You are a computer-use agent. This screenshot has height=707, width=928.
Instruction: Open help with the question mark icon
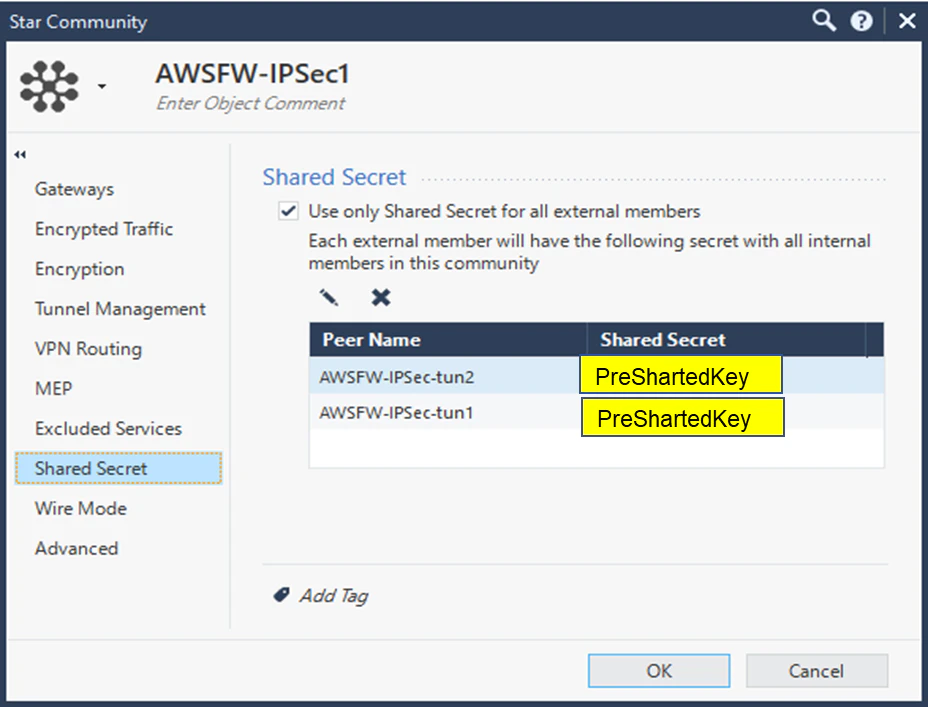click(x=861, y=21)
